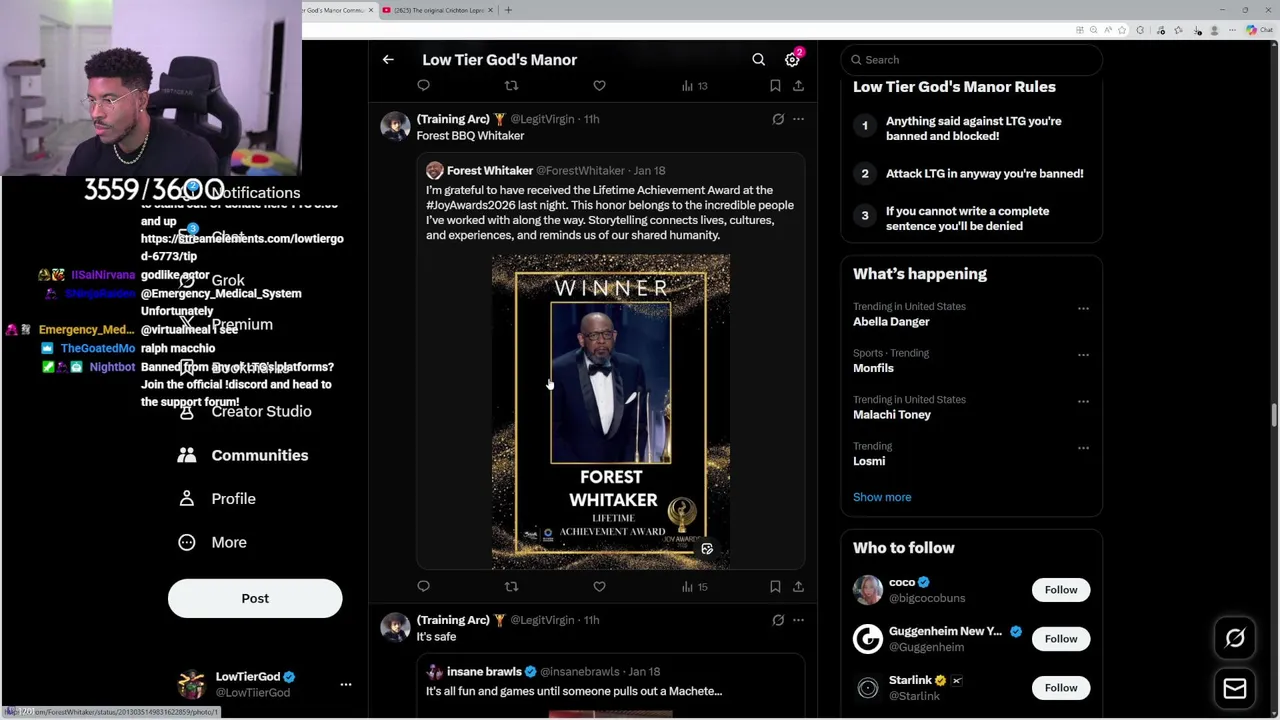Repost the Forest BBQ Whitaker post
1280x720 pixels.
(511, 587)
